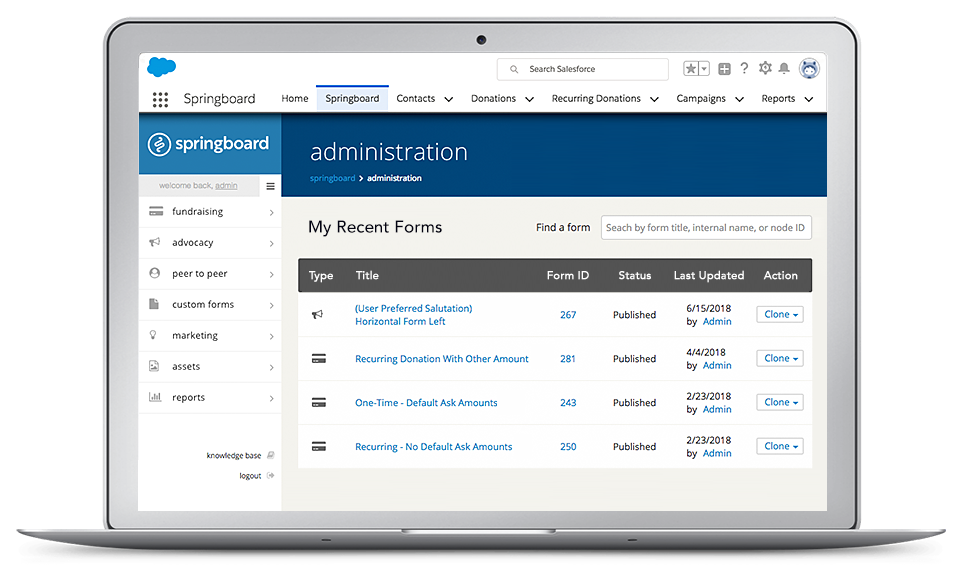966x565 pixels.
Task: Click the Search Salesforce field
Action: pyautogui.click(x=583, y=69)
